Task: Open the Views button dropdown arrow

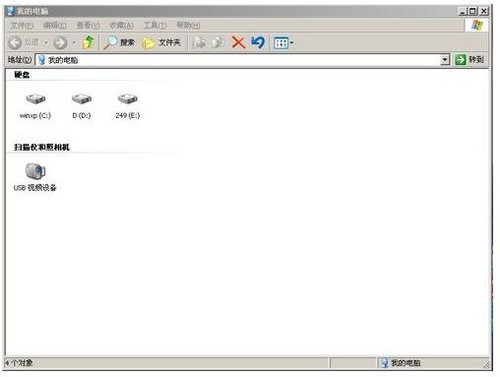Action: point(292,43)
